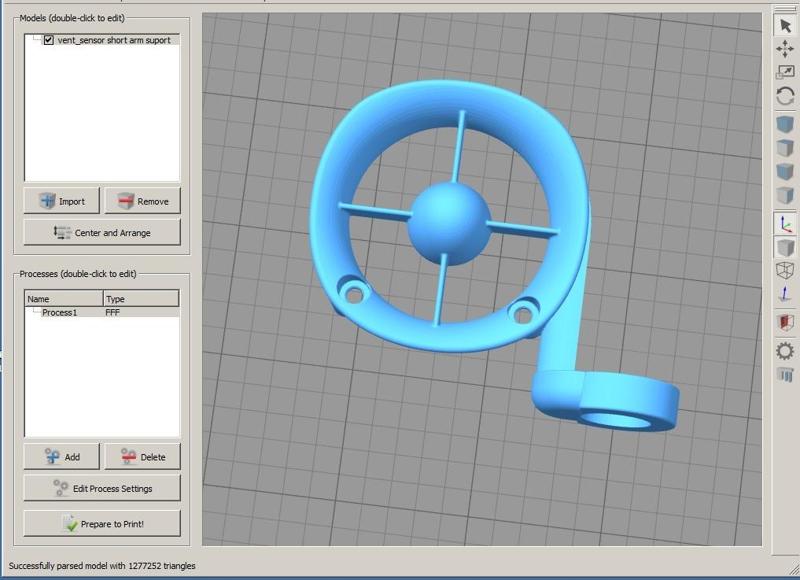Open machine control panel gear icon

[x=785, y=351]
